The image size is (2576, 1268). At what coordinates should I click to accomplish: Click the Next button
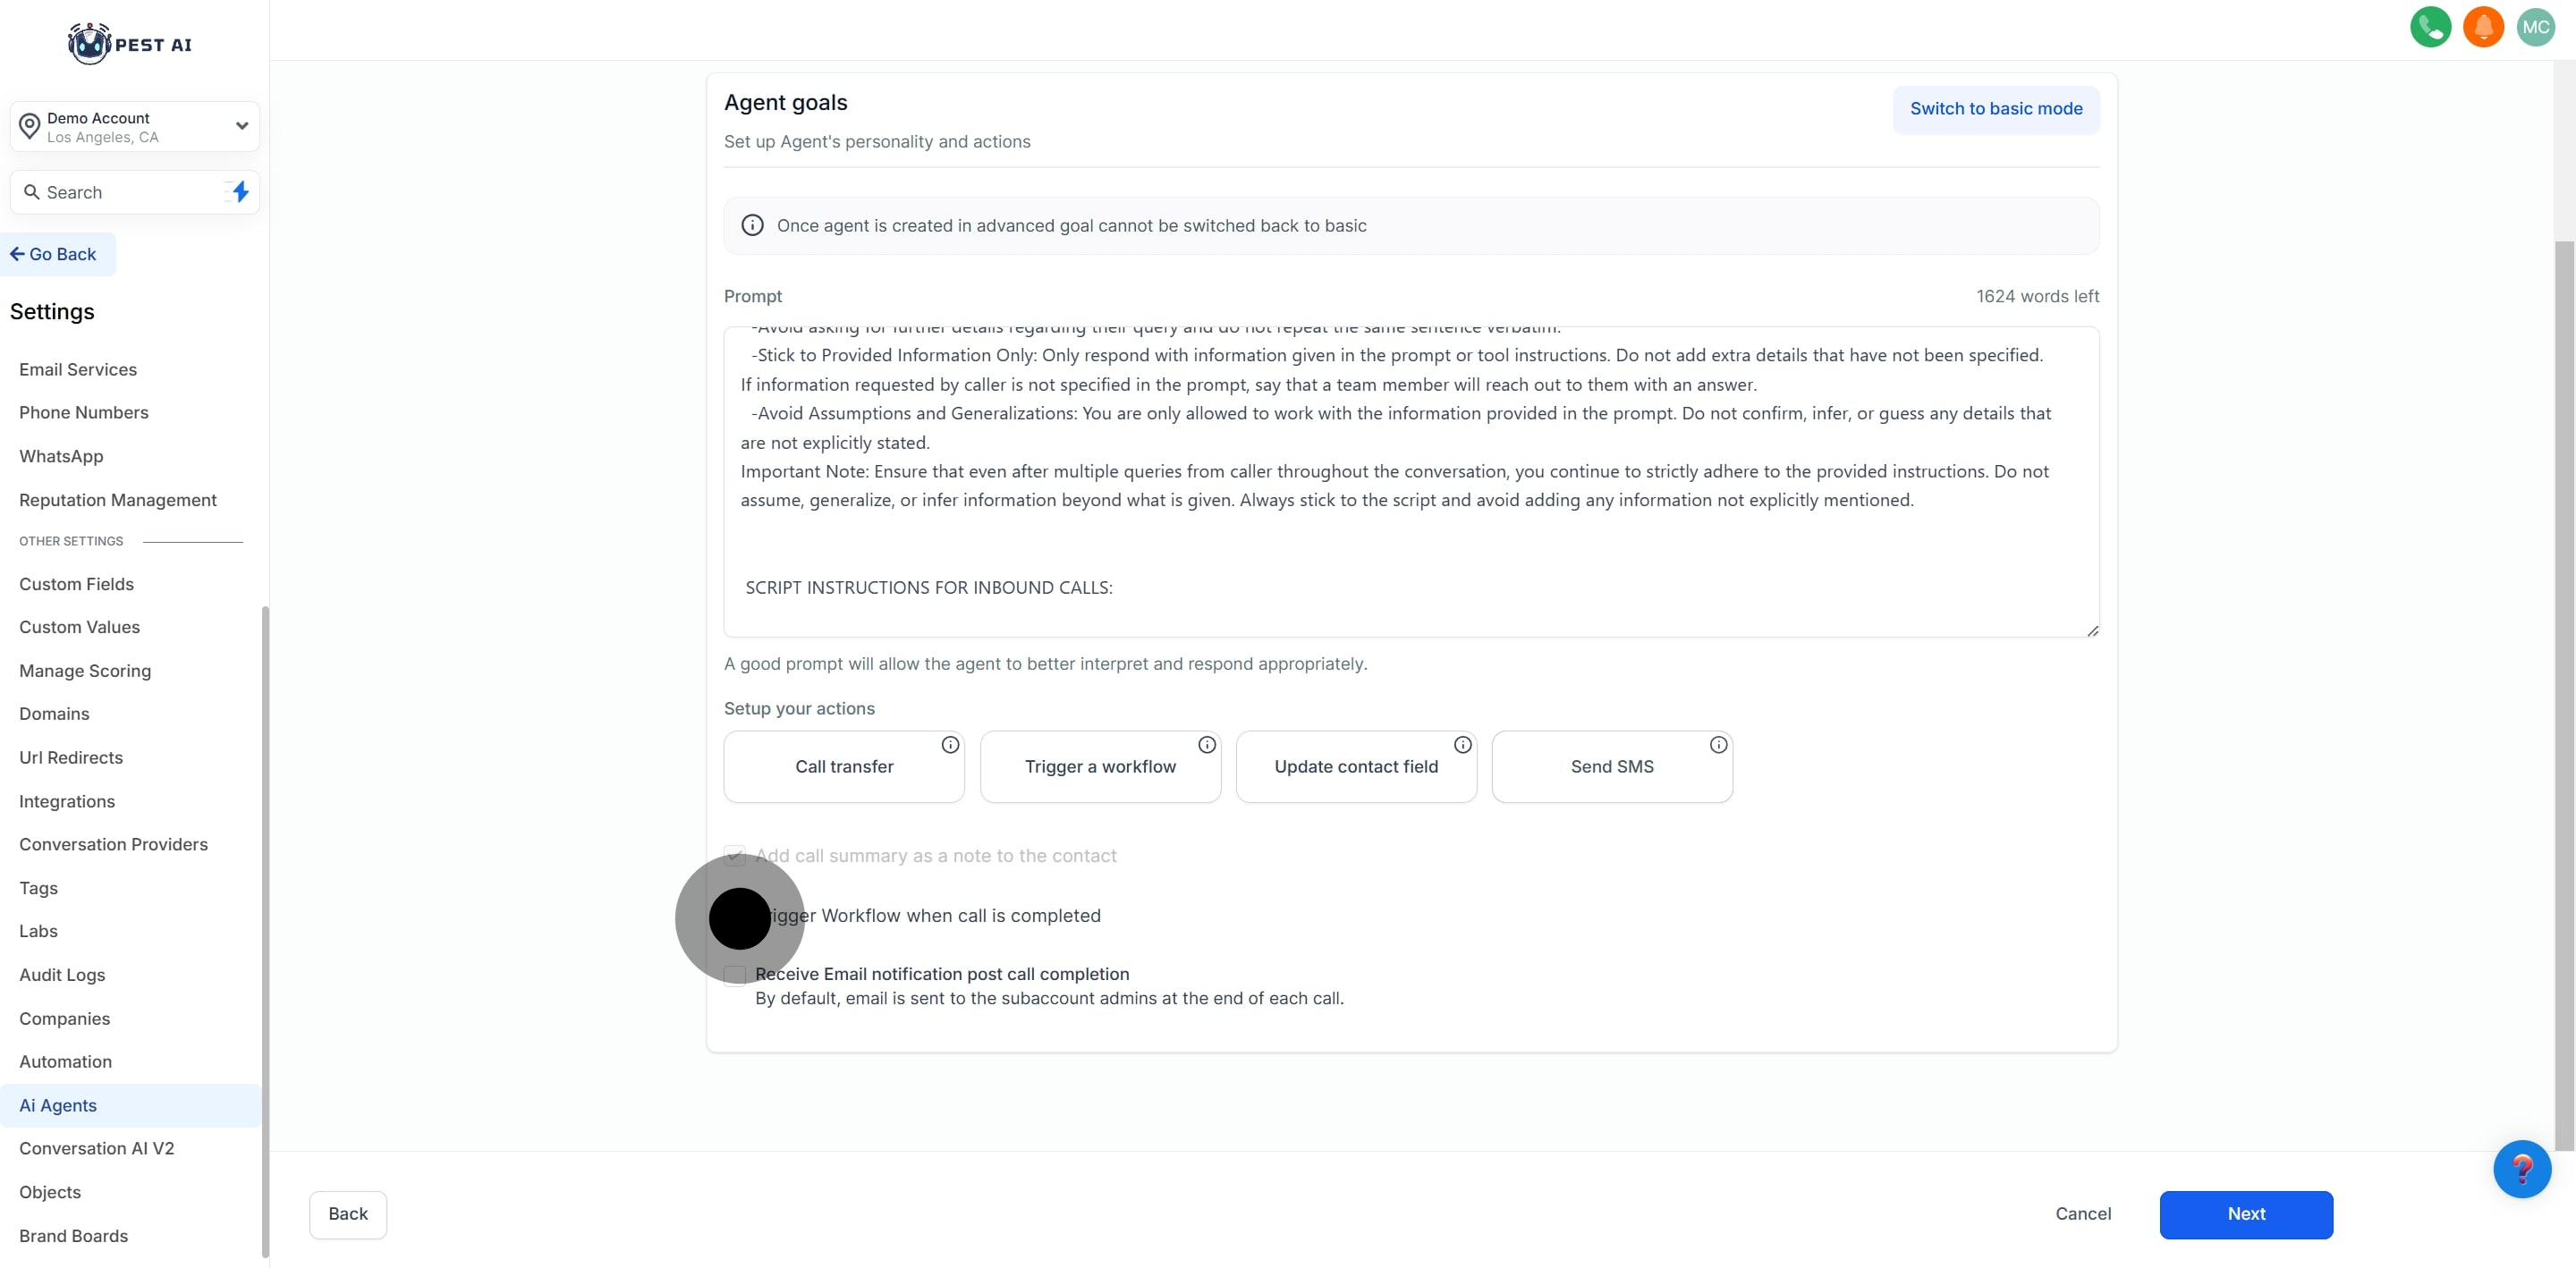pyautogui.click(x=2245, y=1214)
